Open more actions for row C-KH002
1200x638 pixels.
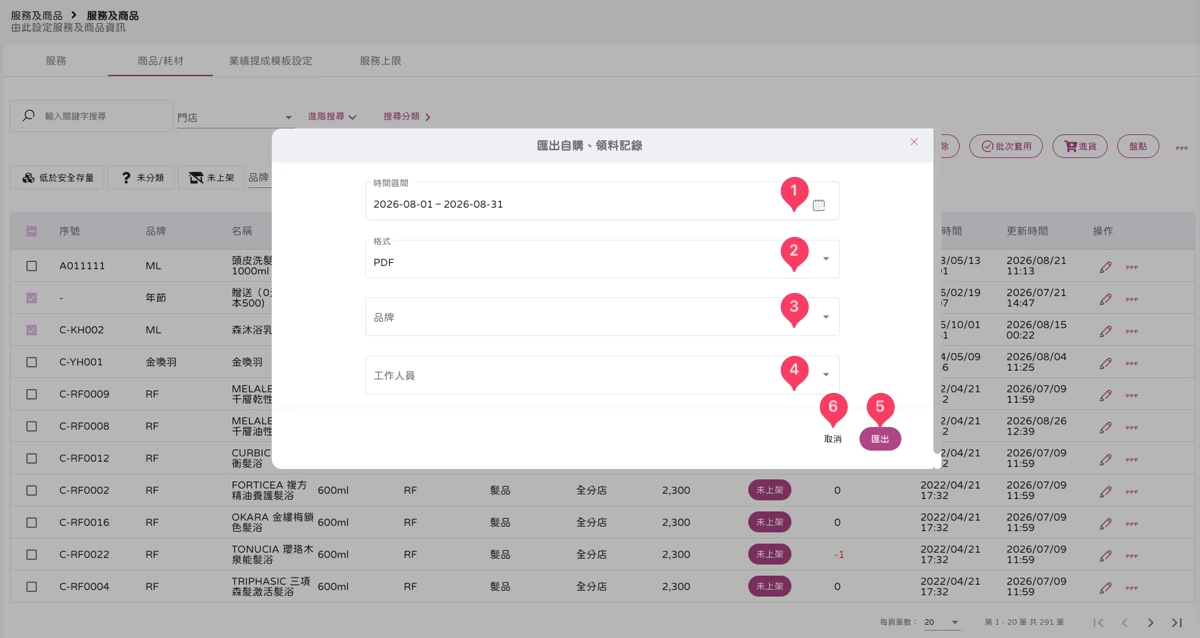tap(1132, 331)
